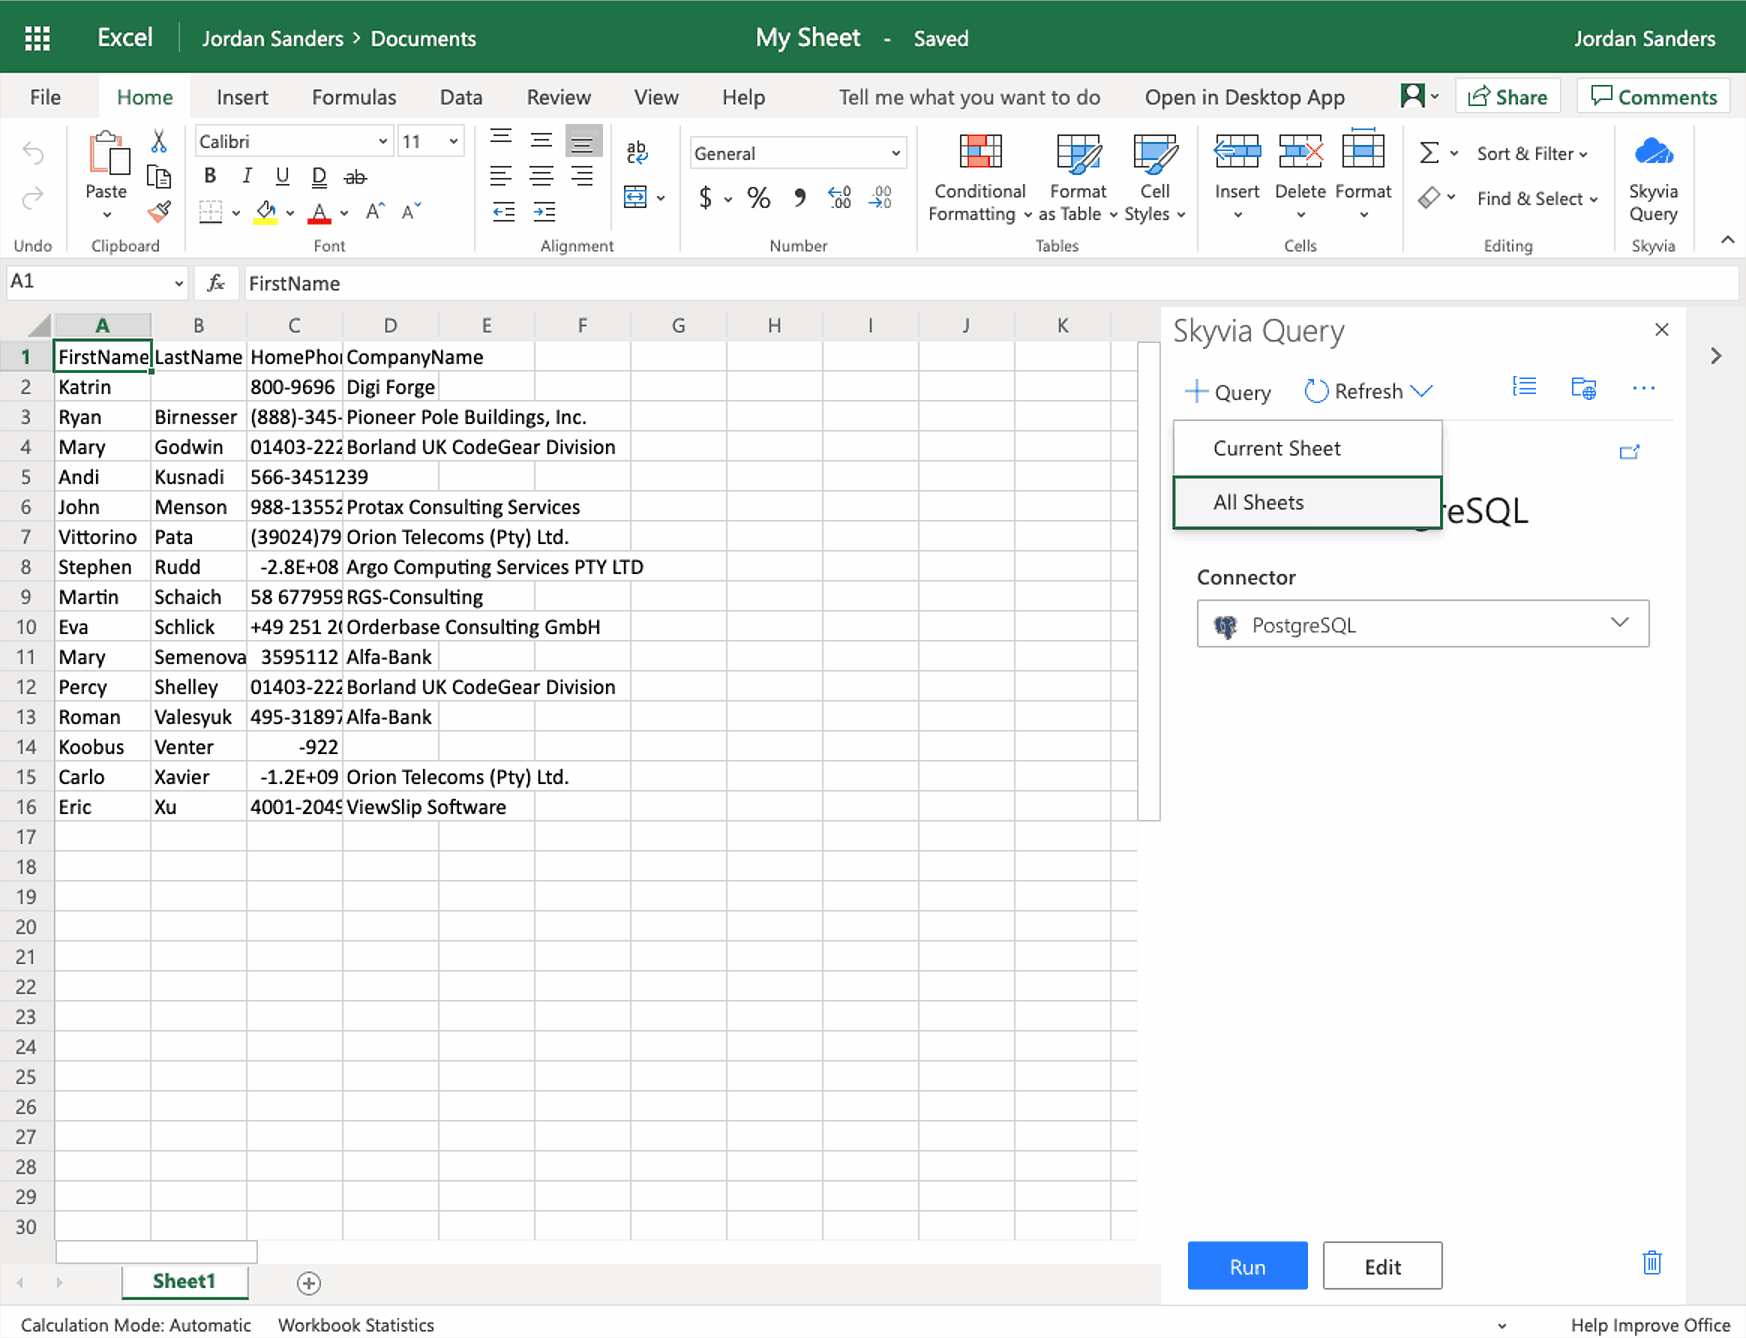The width and height of the screenshot is (1746, 1338).
Task: Toggle Italic formatting
Action: tap(246, 177)
